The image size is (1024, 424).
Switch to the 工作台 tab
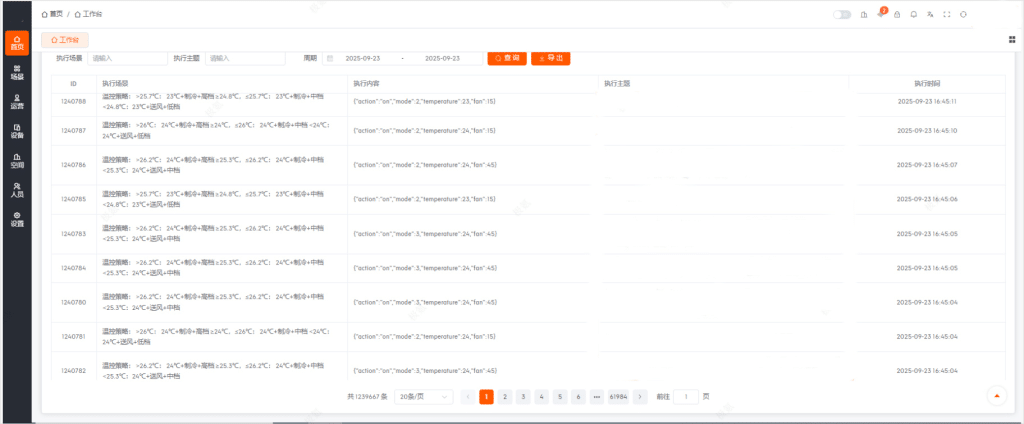click(65, 40)
